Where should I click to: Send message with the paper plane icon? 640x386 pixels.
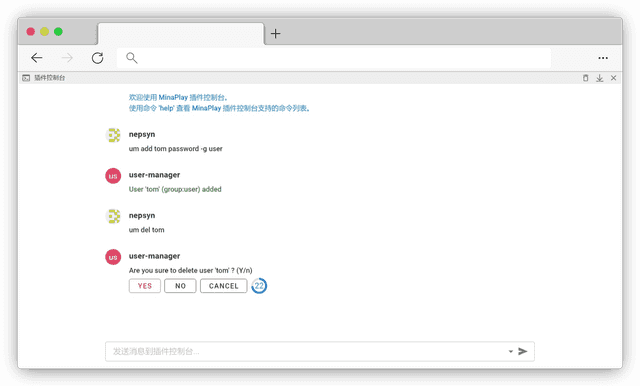point(522,351)
